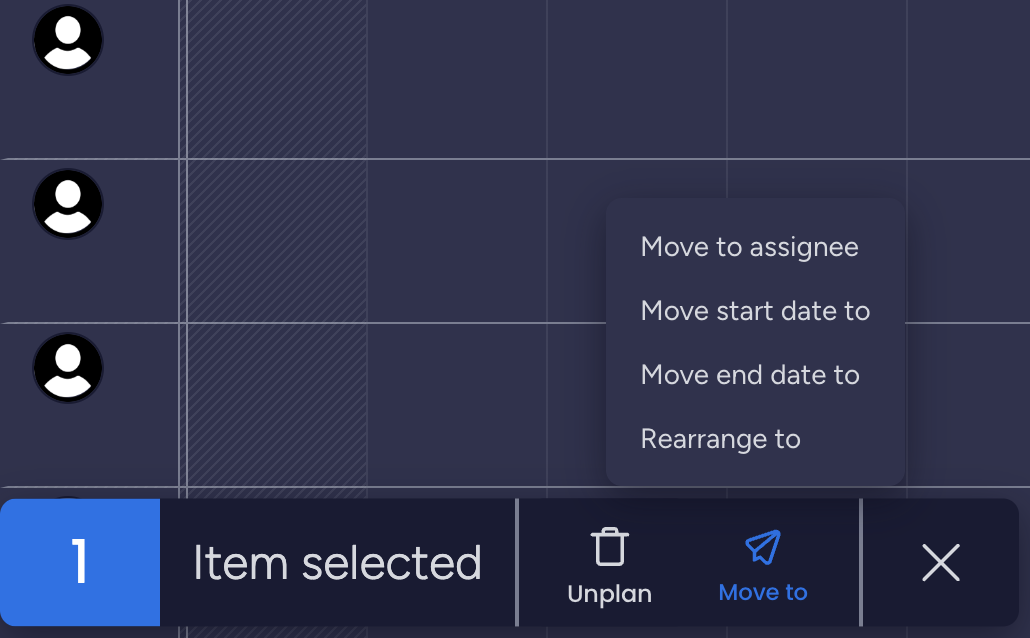Image resolution: width=1030 pixels, height=638 pixels.
Task: Click the rightmost empty cell in the first avatar row
Action: (967, 78)
